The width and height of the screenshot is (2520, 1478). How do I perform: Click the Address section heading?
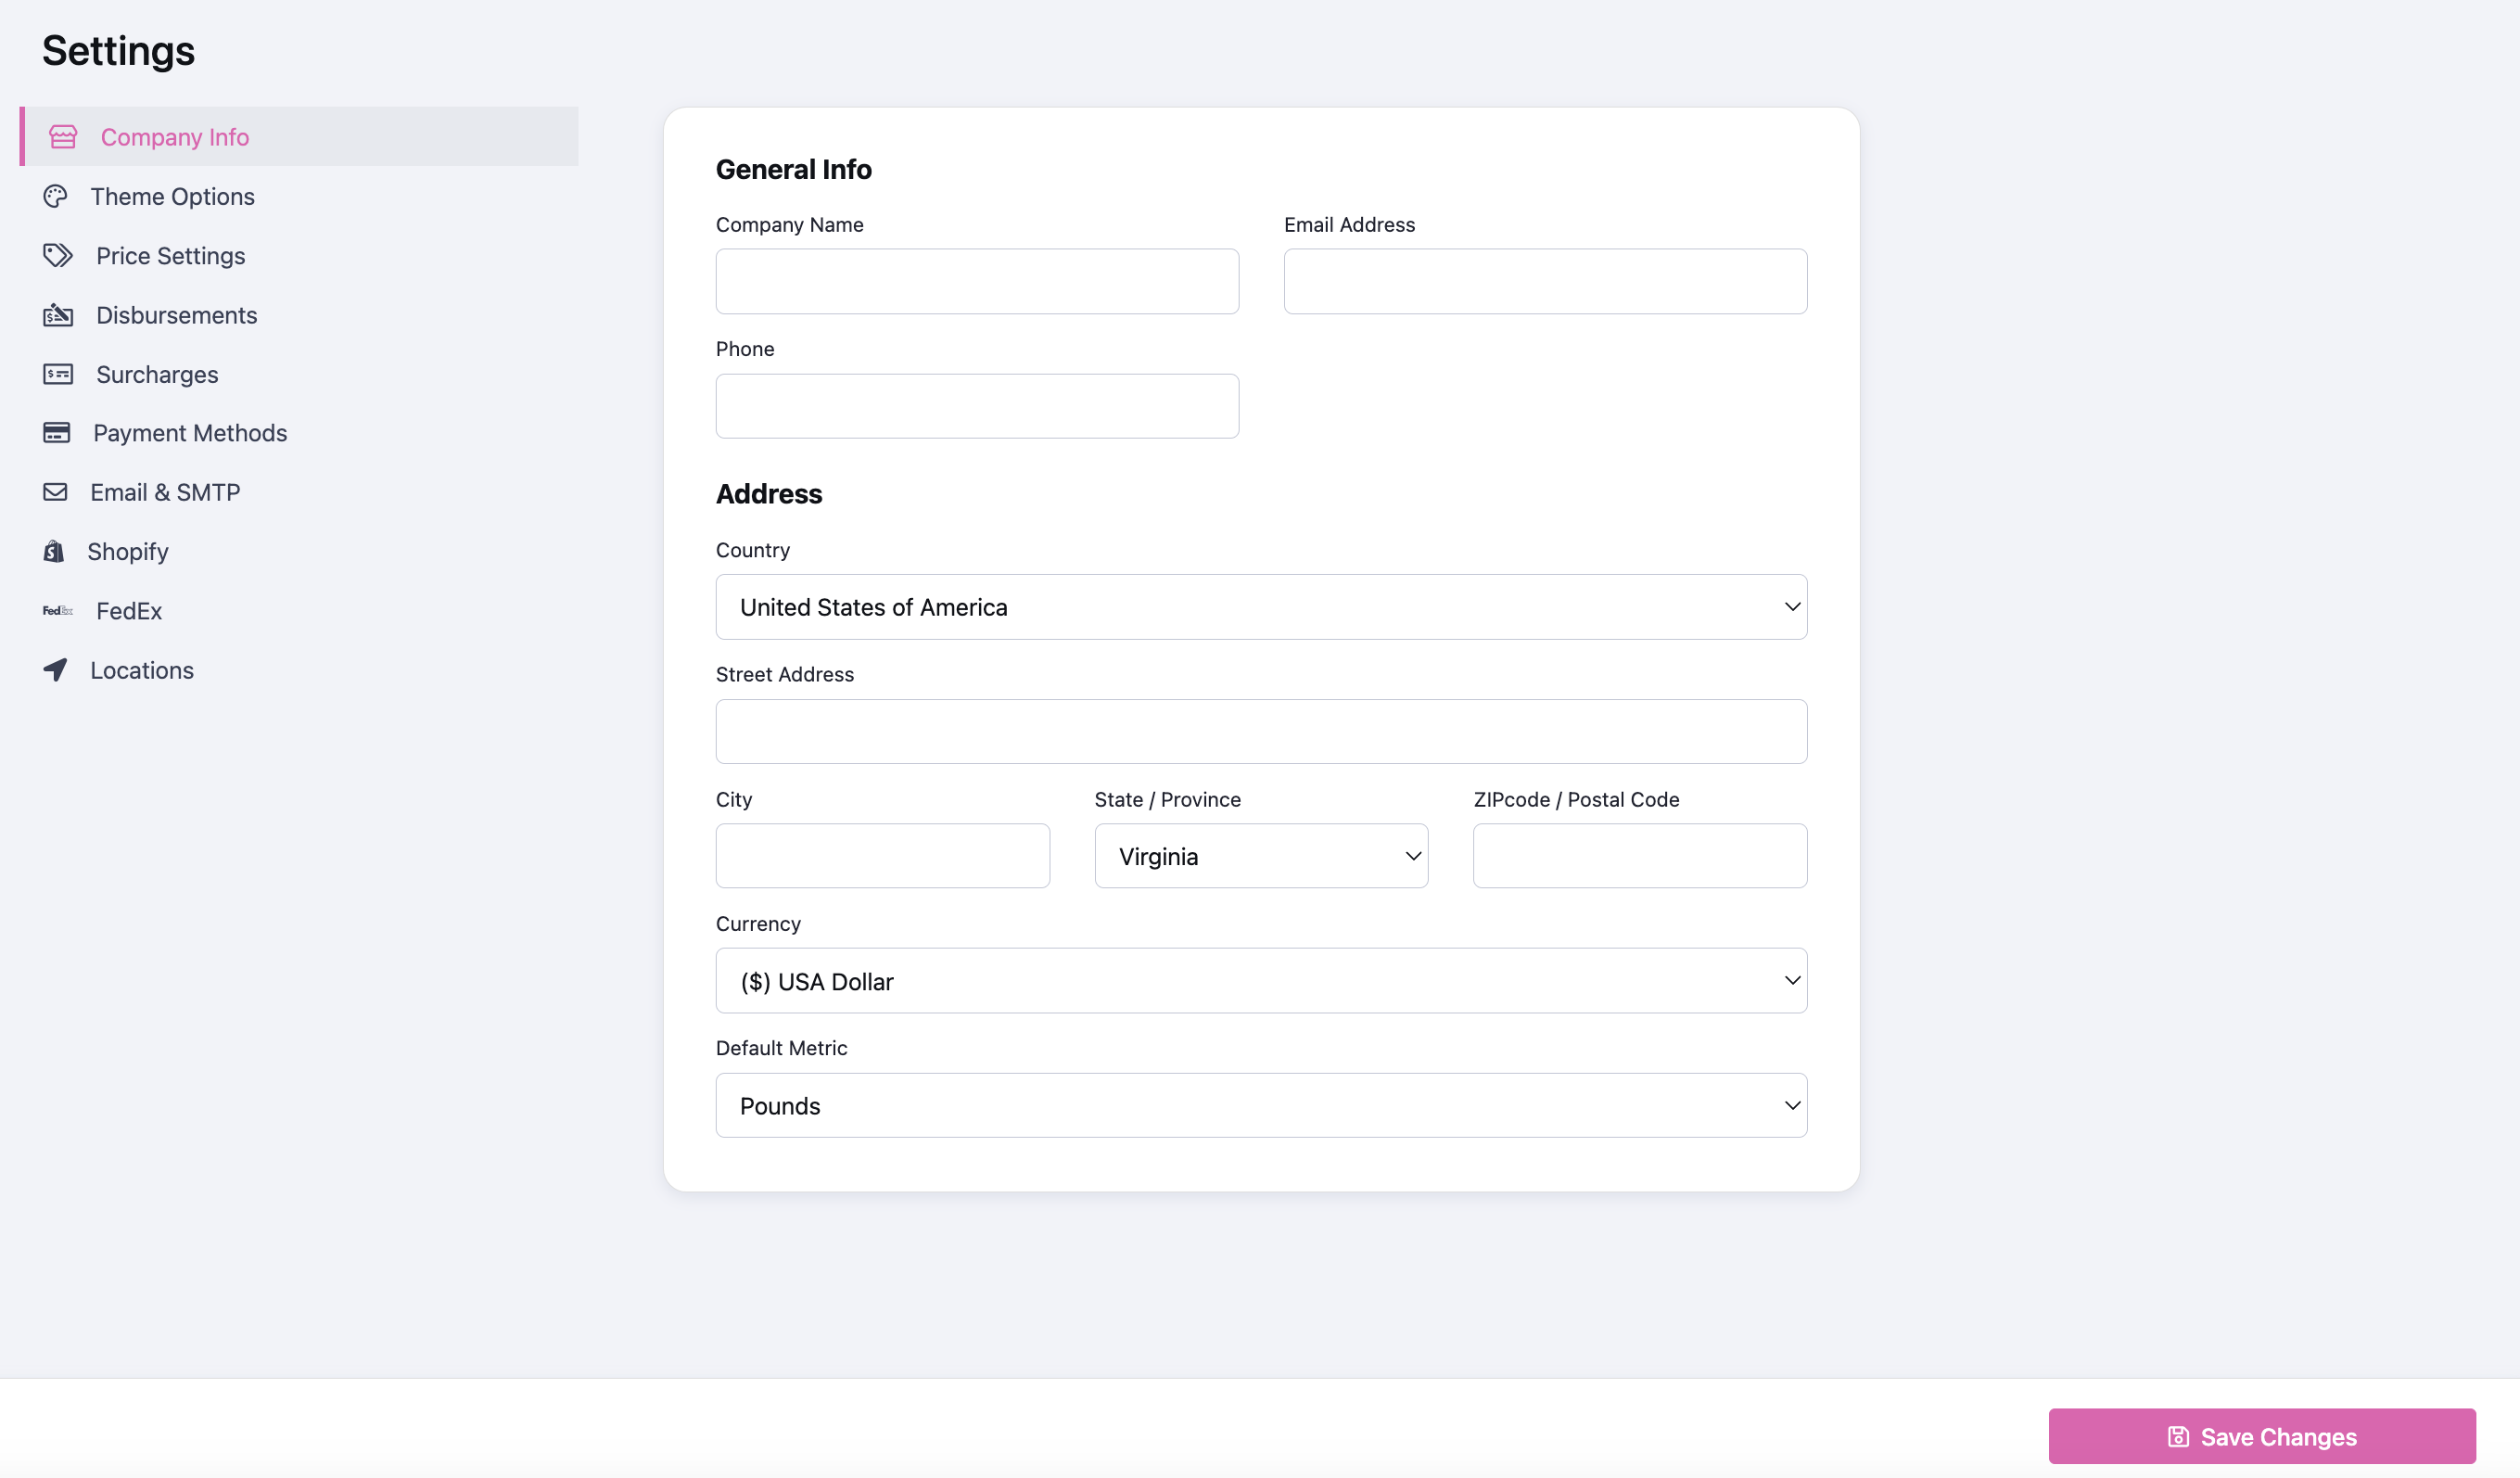tap(769, 494)
